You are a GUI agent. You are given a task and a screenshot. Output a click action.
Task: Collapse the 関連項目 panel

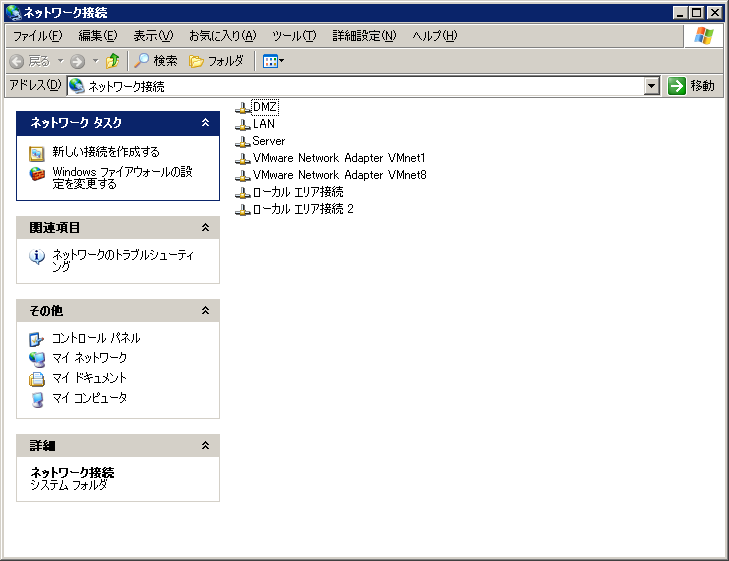tap(205, 228)
